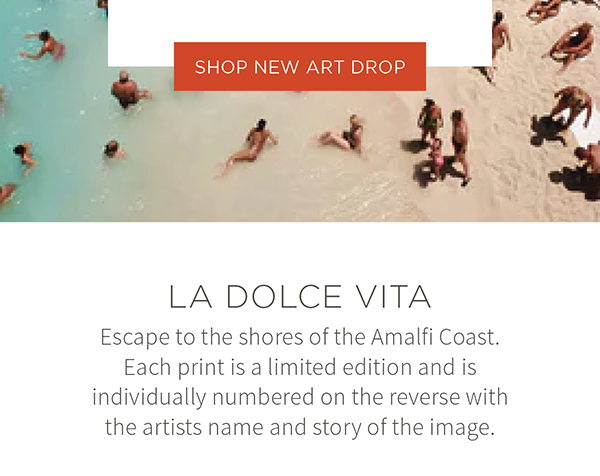Click the blonde woman sitting at shoreline
Viewport: 600px width, 476px height.
(x=341, y=134)
